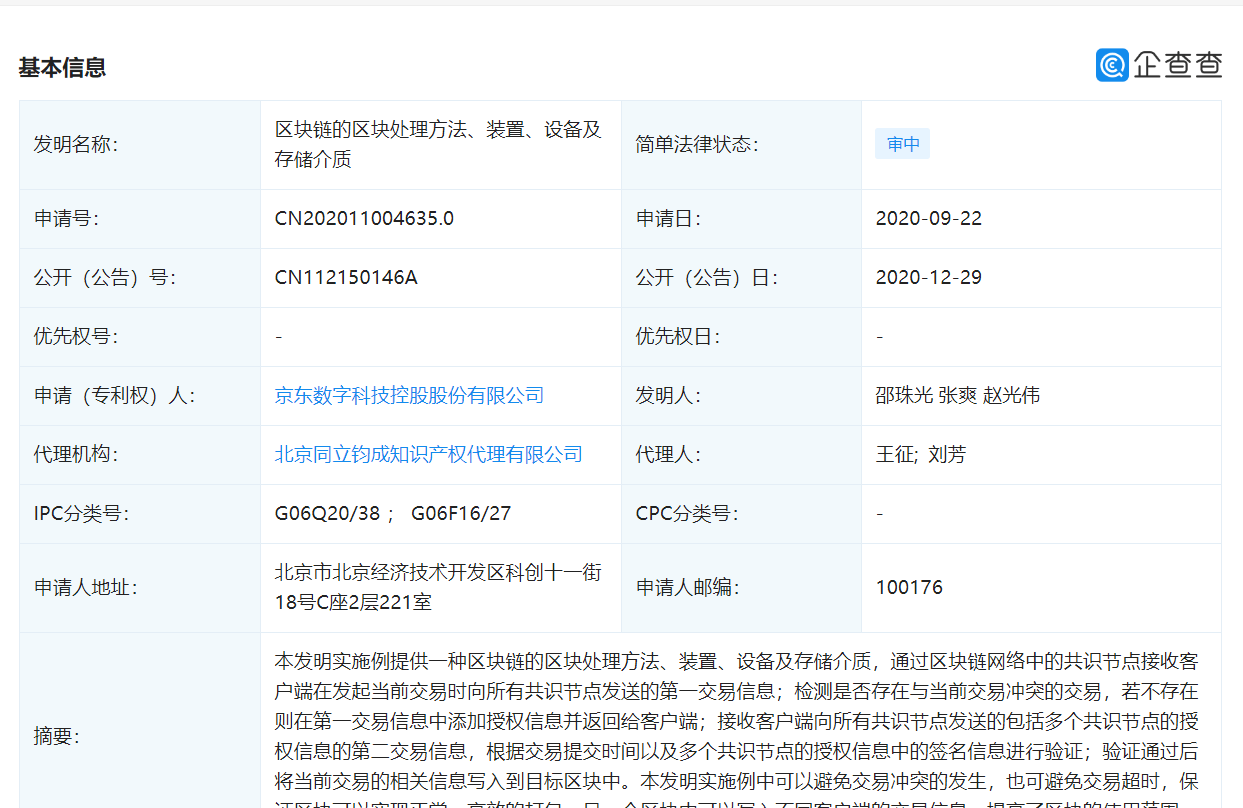Click the 发明名称 label cell
1243x808 pixels.
[140, 145]
